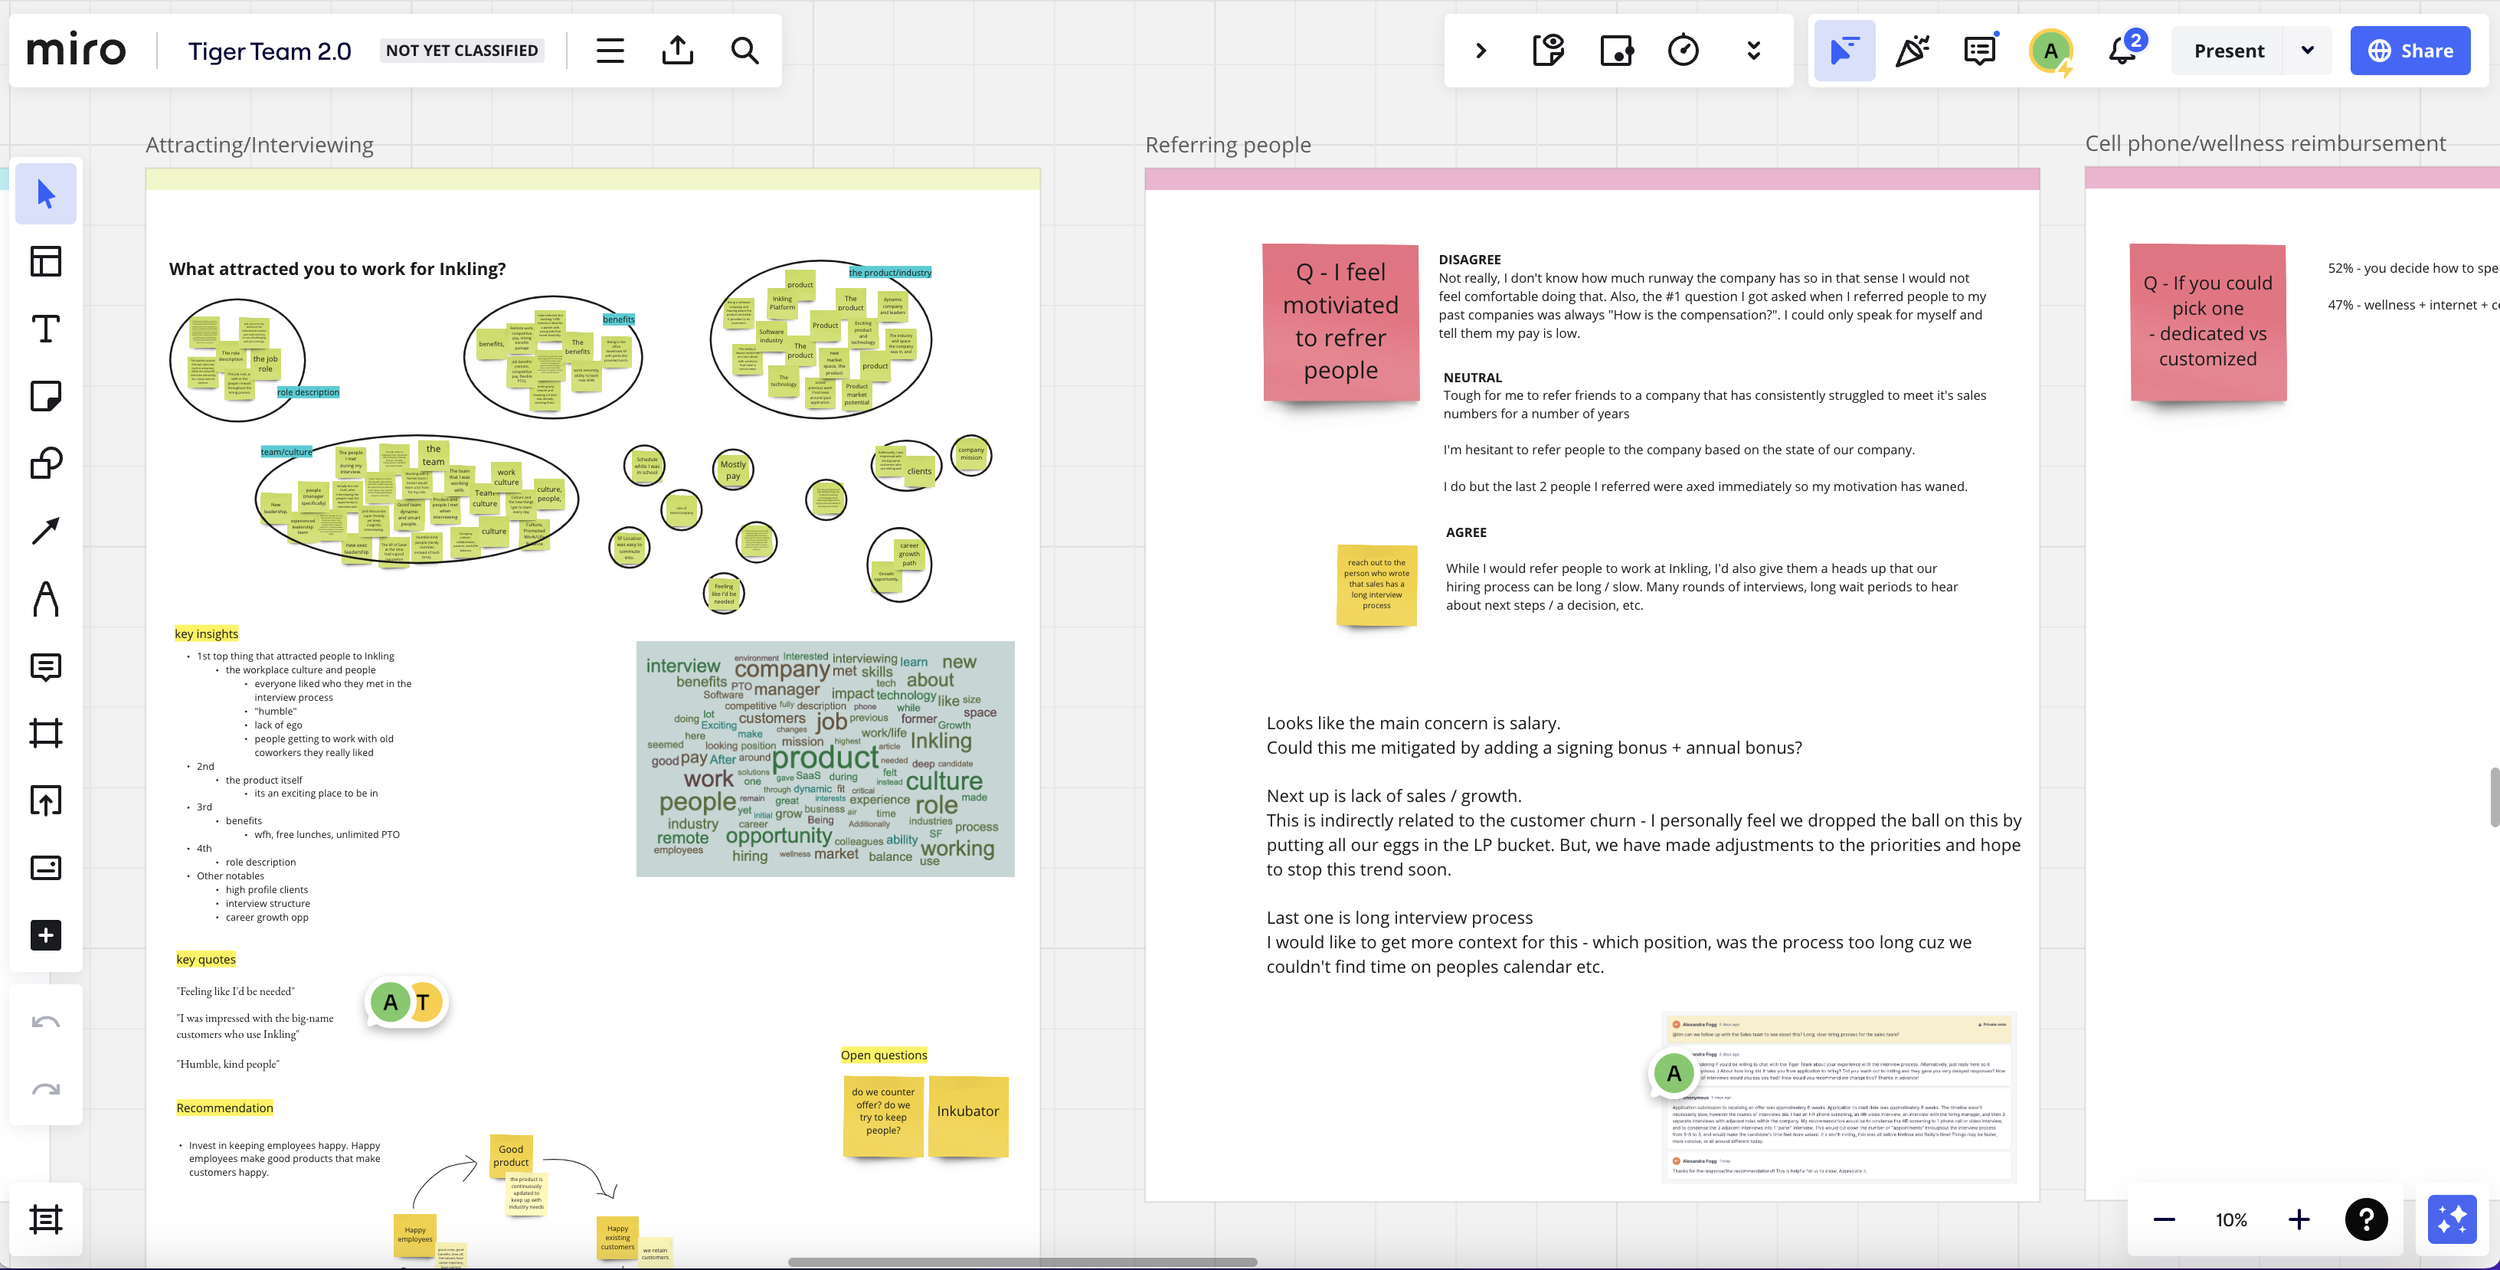
Task: Click the 'key insights' highlighted heading
Action: click(x=207, y=634)
